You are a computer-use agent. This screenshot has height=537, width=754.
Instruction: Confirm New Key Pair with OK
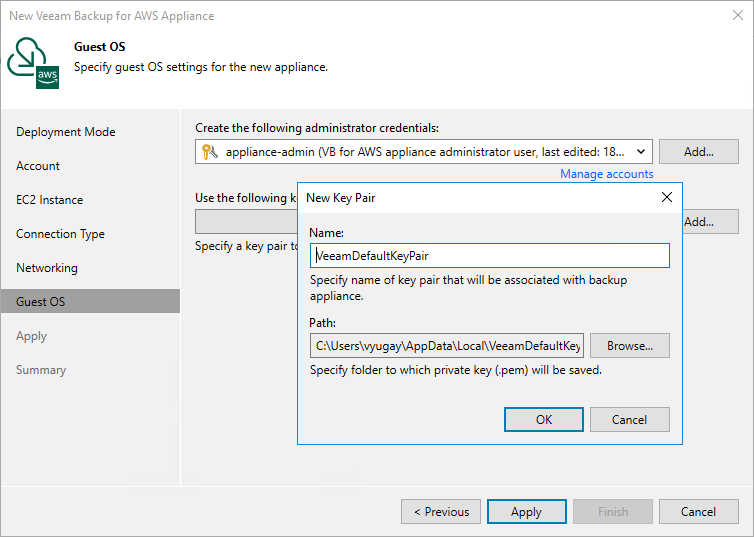coord(544,420)
